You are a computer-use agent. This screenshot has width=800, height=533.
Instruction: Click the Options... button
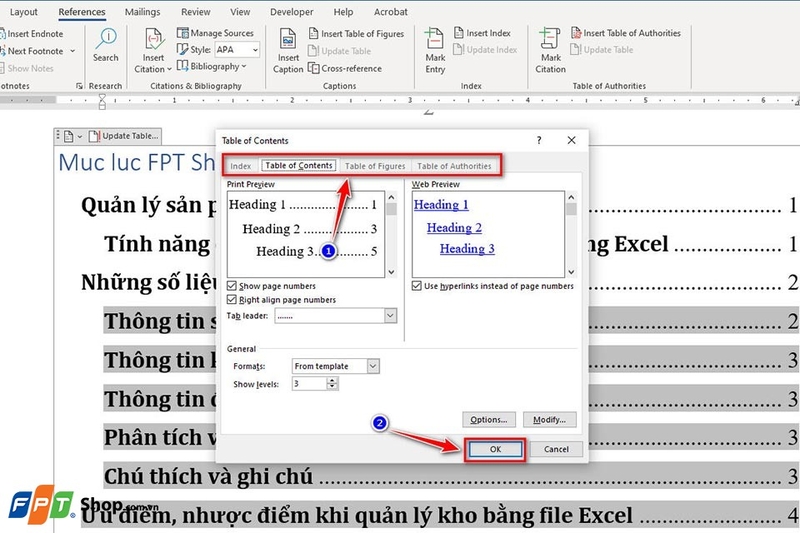489,420
